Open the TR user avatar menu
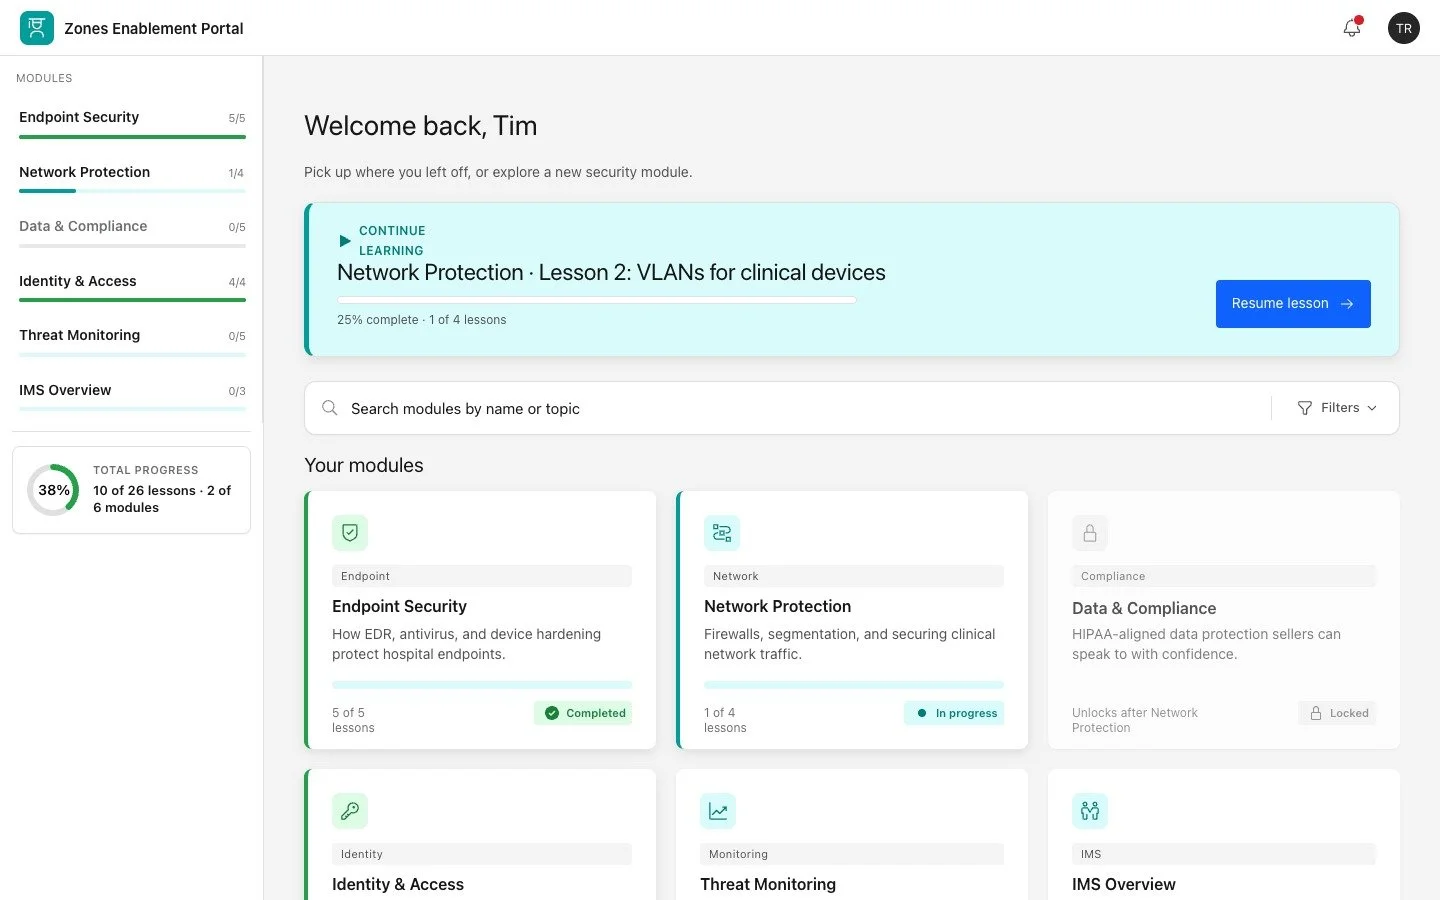1440x900 pixels. (x=1404, y=28)
